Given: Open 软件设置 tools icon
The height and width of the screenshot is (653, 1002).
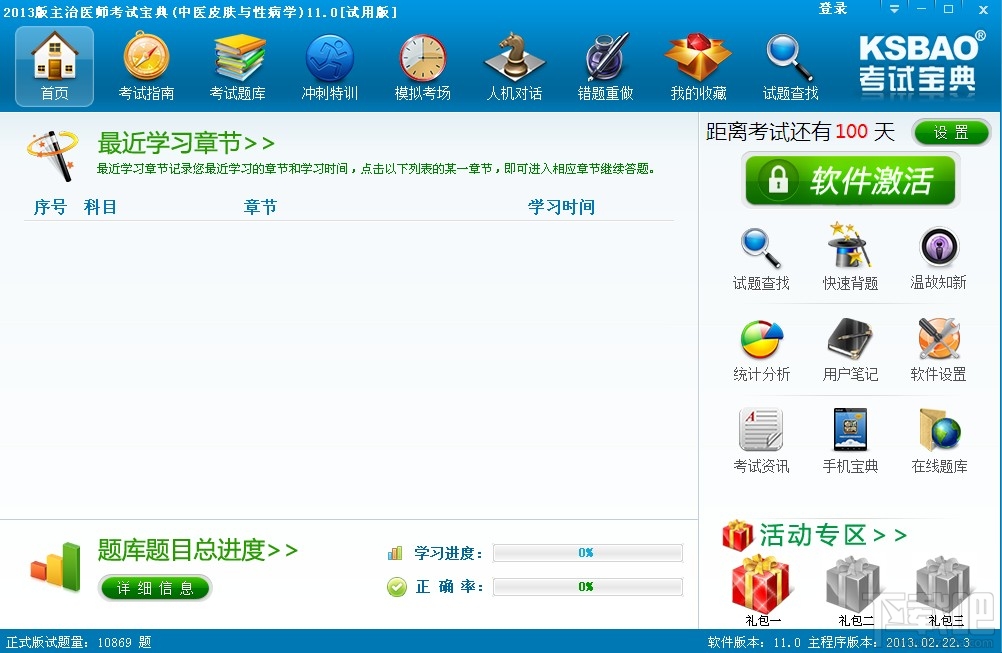Looking at the screenshot, I should click(938, 350).
